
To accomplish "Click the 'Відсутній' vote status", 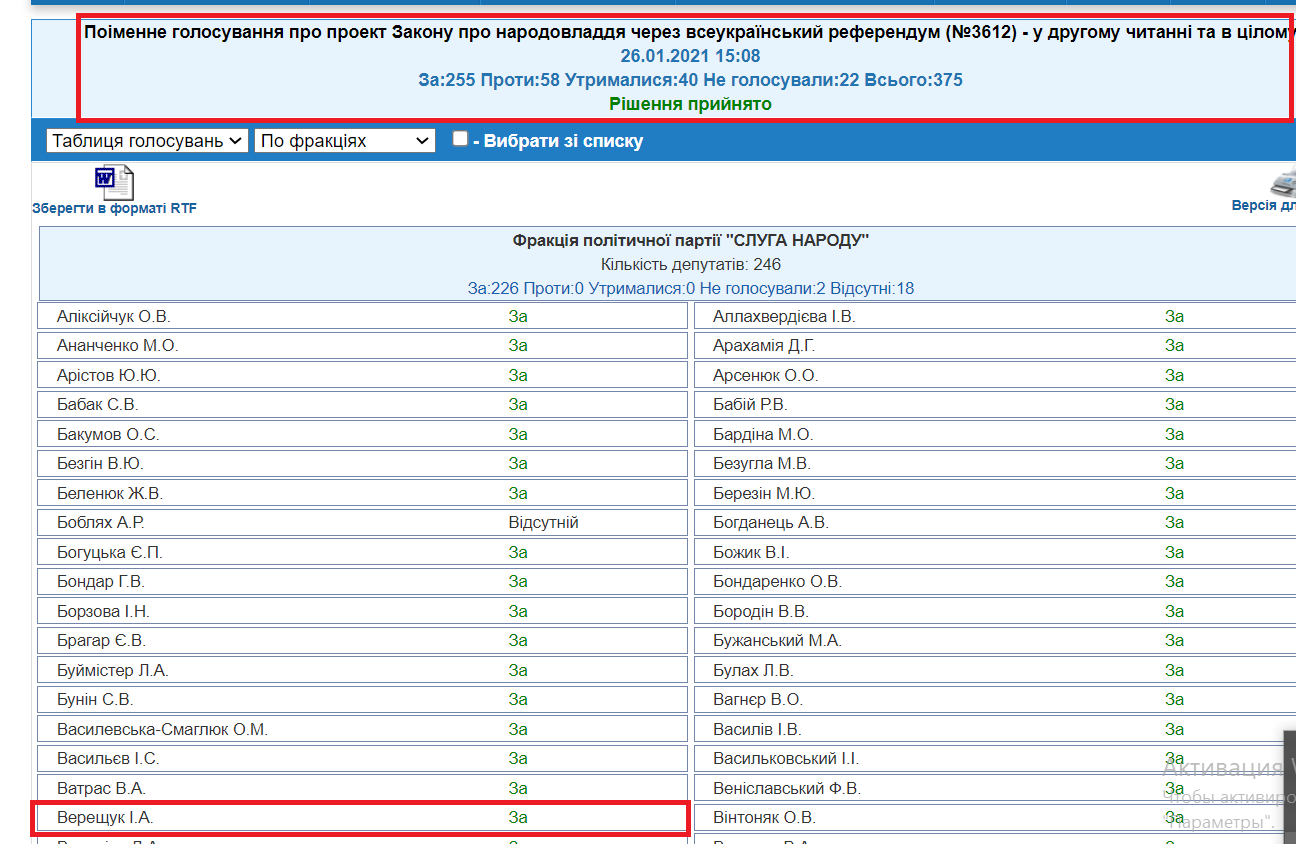I will (x=544, y=523).
